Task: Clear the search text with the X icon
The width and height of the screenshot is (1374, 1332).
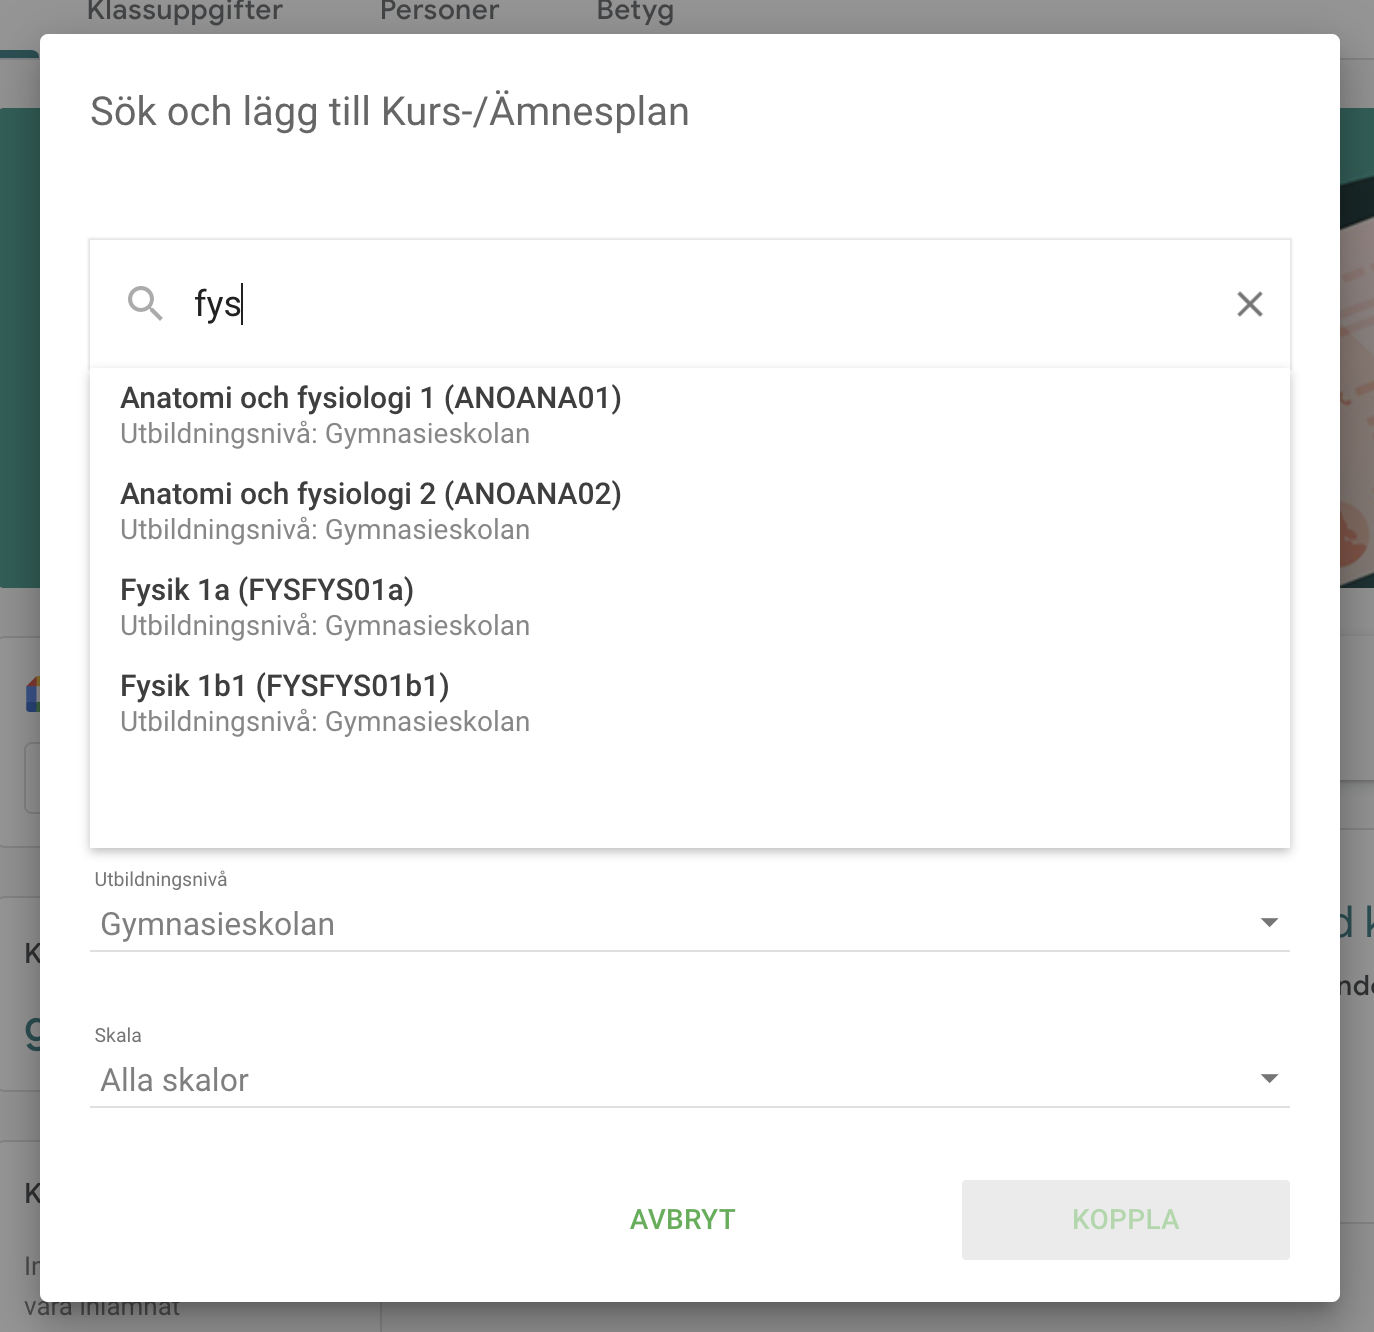Action: [x=1249, y=304]
